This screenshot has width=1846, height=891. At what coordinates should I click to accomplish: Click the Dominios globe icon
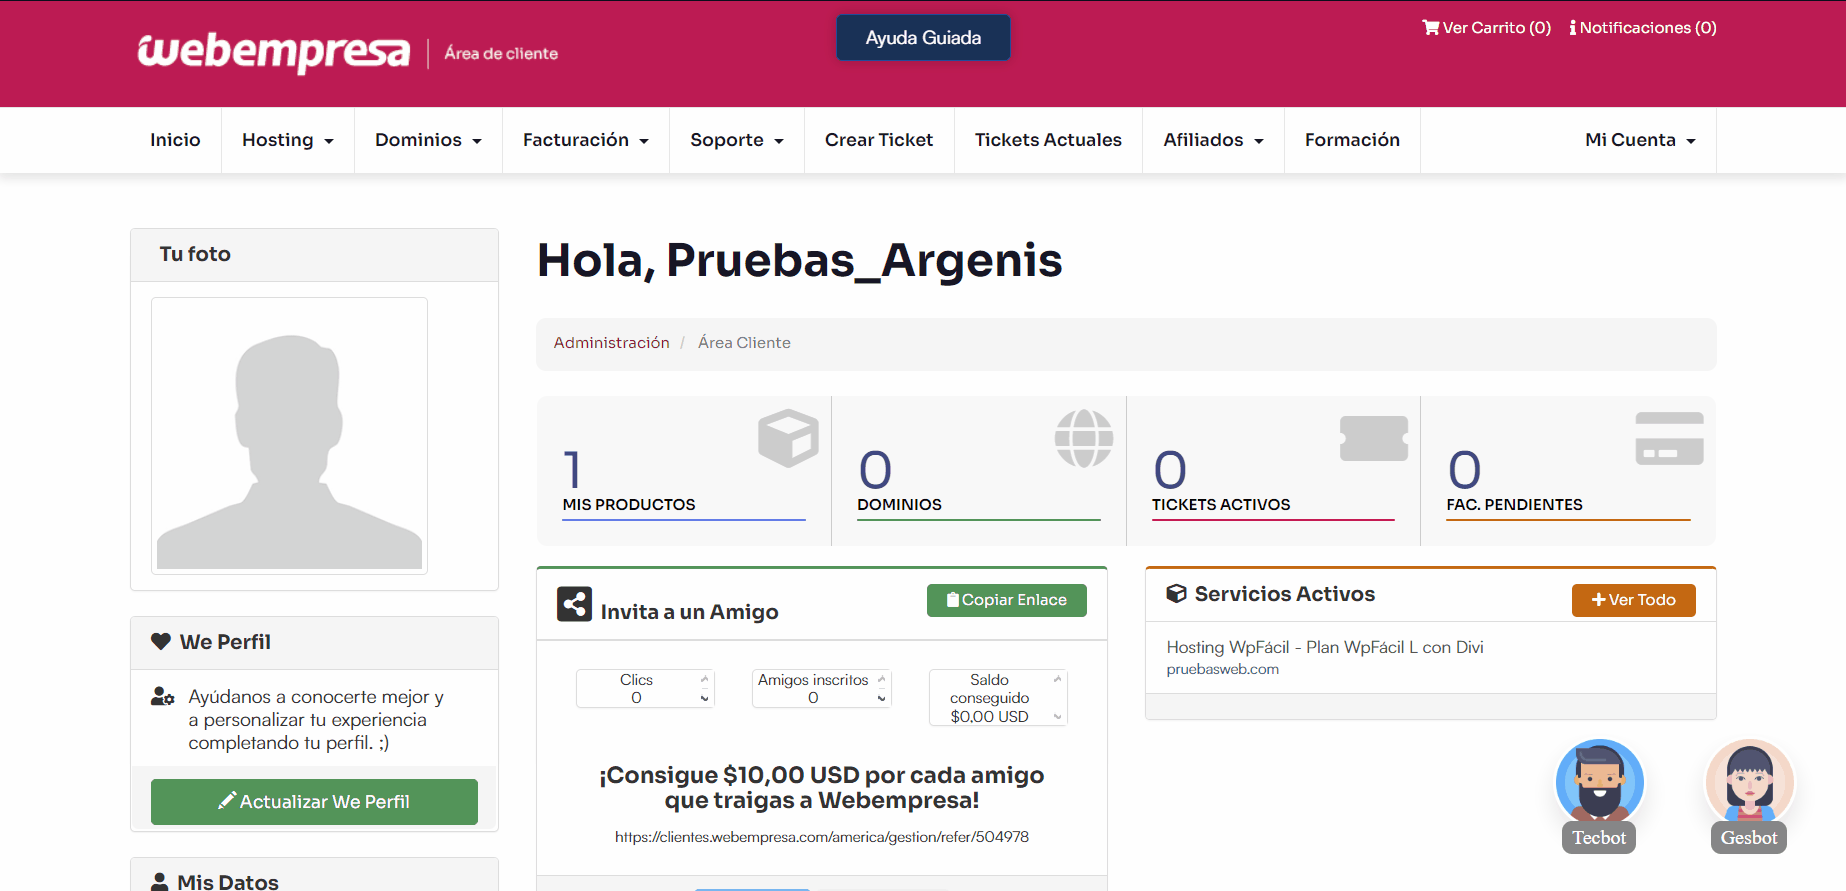point(1083,438)
